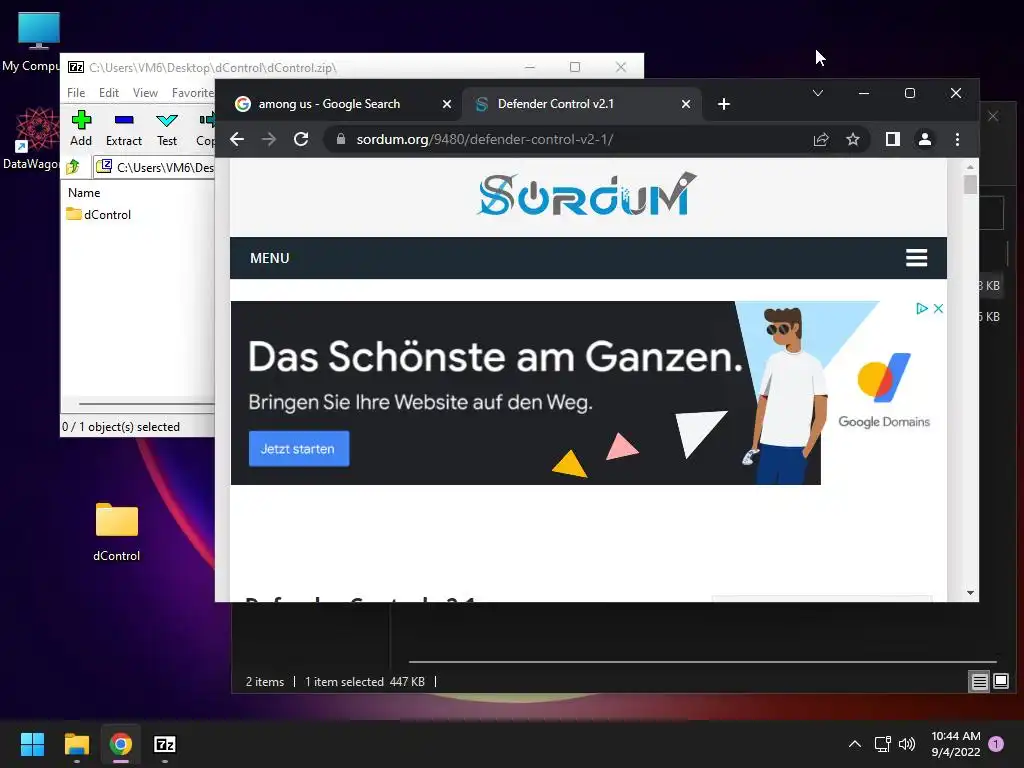Click the up-folder icon in 7-Zip
Image resolution: width=1024 pixels, height=768 pixels.
pos(73,167)
